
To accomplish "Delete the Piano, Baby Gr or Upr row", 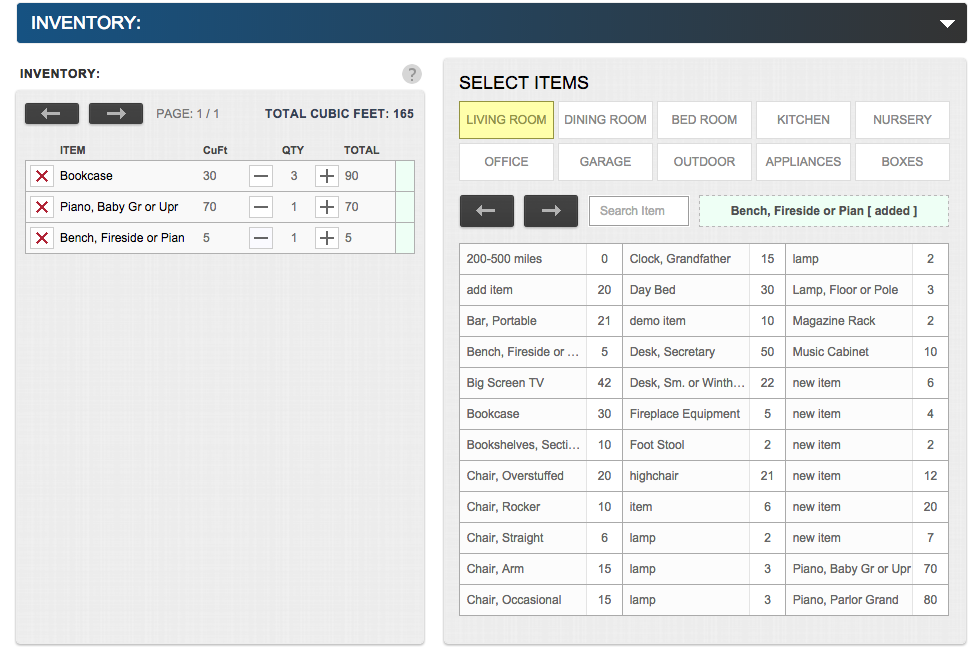I will 41,207.
